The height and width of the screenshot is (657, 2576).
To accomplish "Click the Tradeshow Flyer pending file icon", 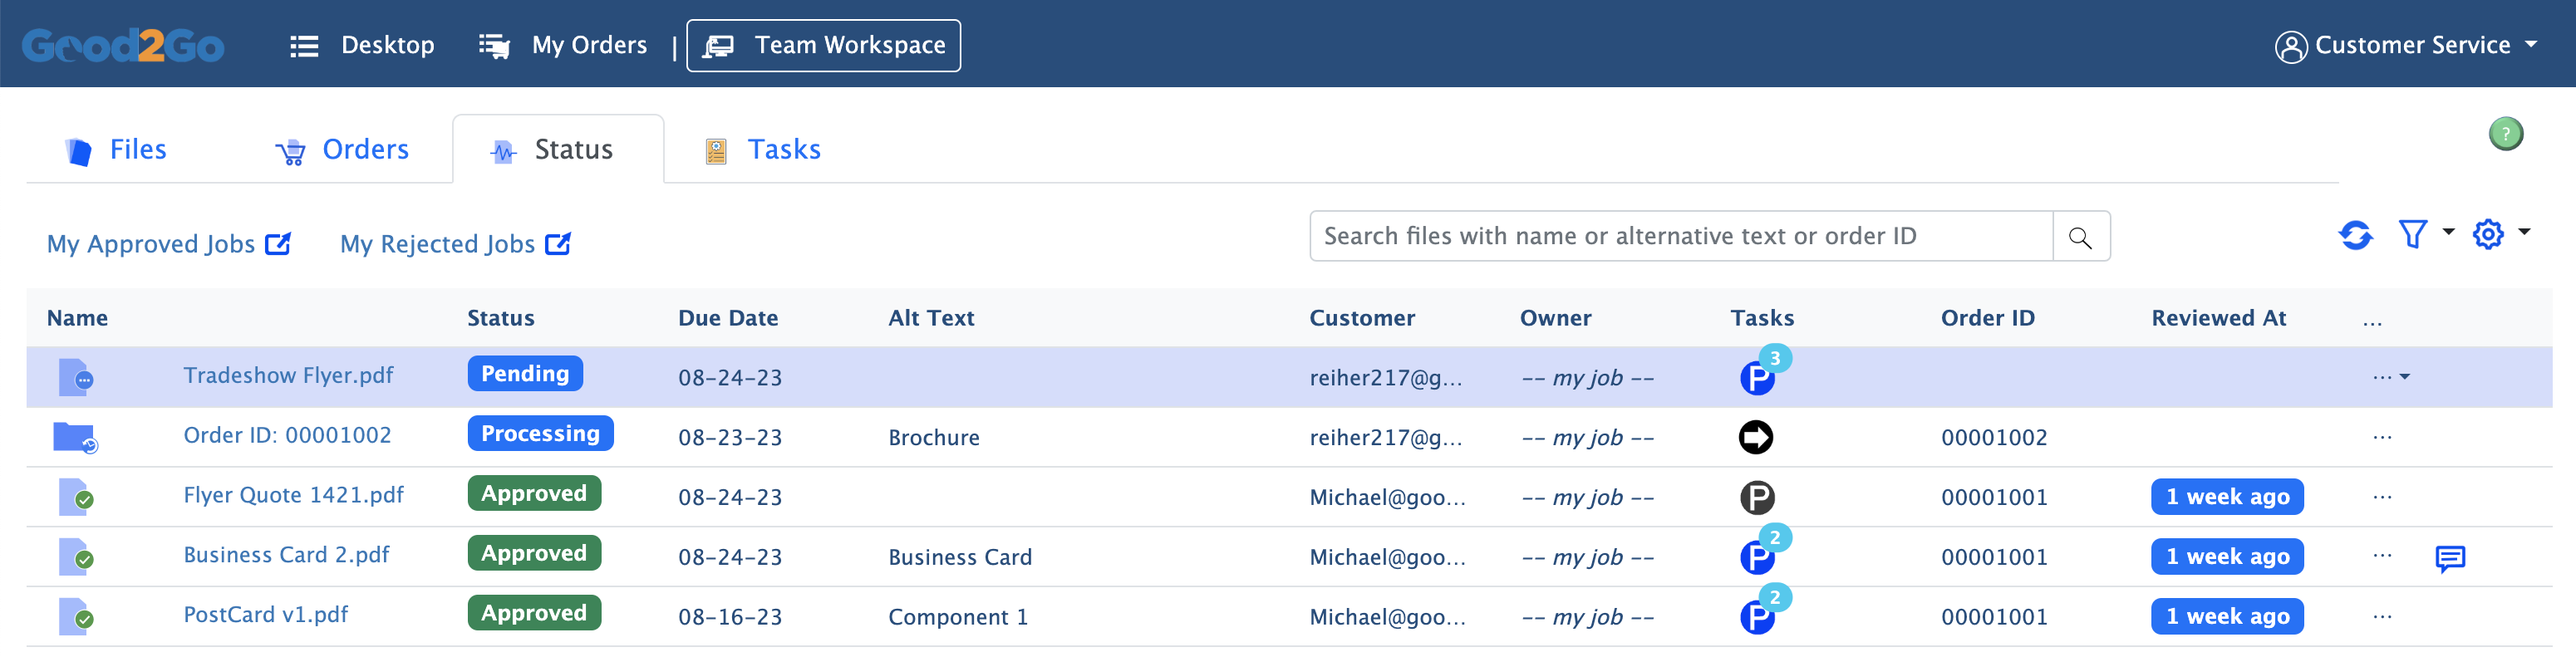I will [x=76, y=377].
